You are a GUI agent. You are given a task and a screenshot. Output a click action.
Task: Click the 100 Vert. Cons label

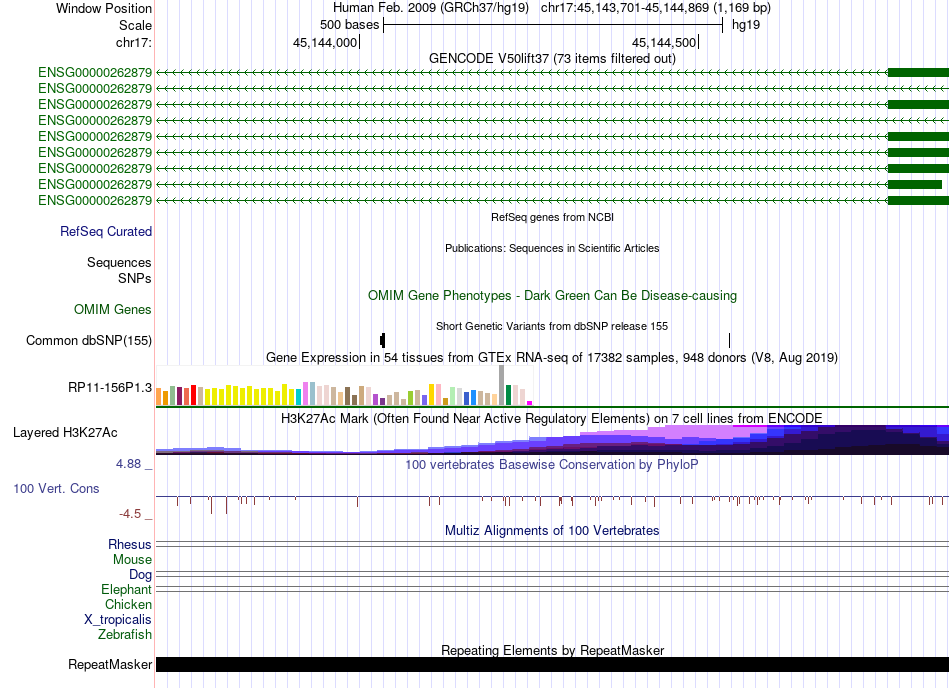56,489
